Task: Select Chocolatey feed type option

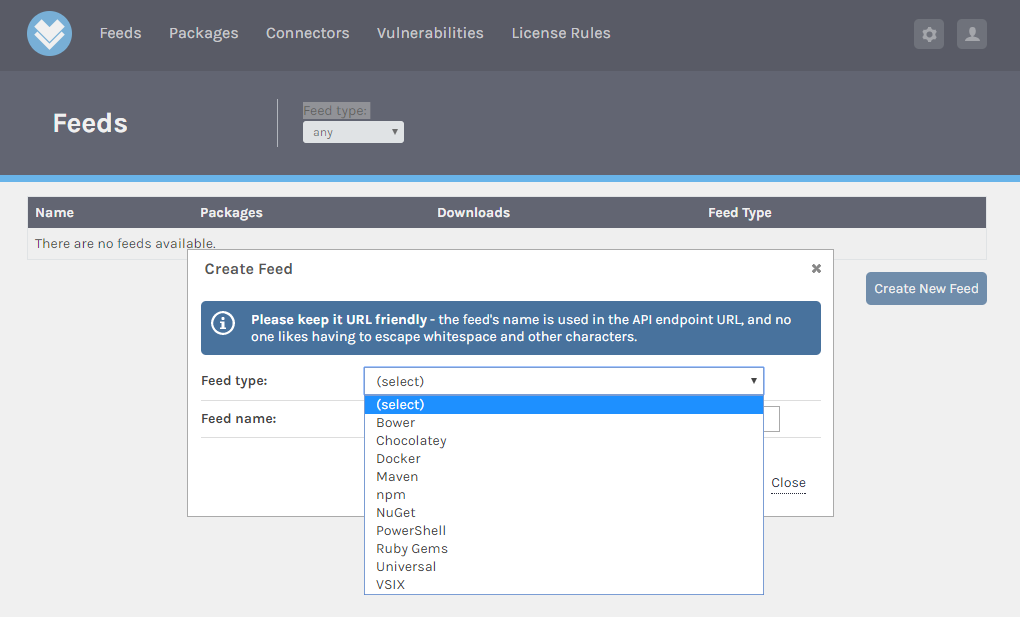Action: tap(411, 441)
